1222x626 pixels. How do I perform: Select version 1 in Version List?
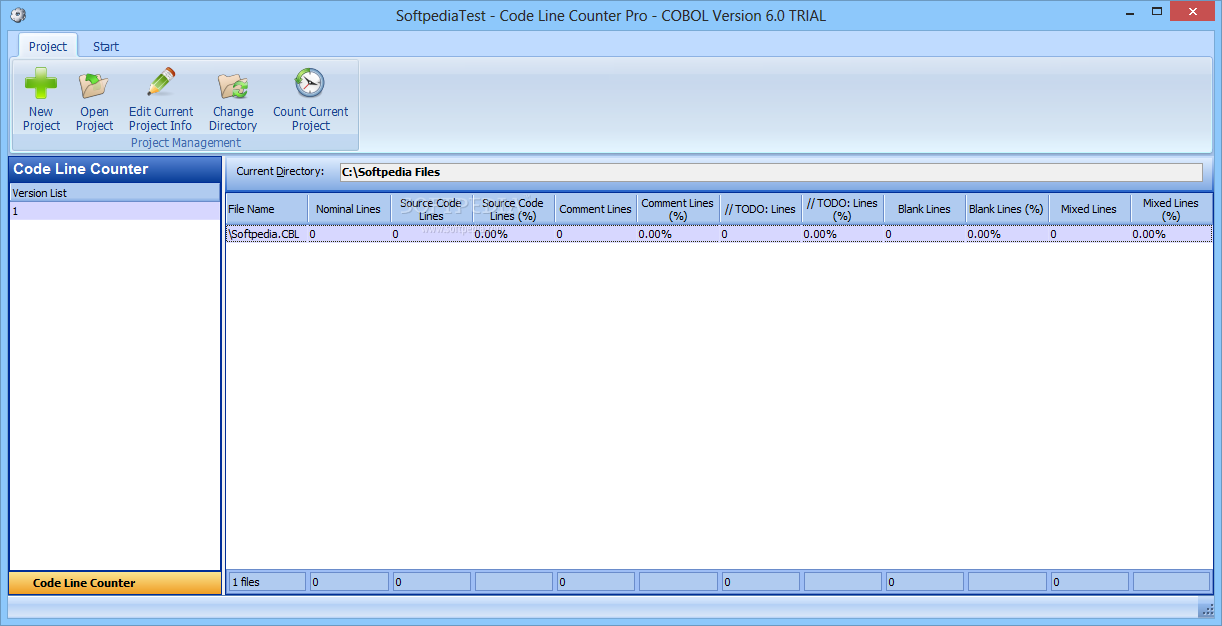click(x=115, y=211)
